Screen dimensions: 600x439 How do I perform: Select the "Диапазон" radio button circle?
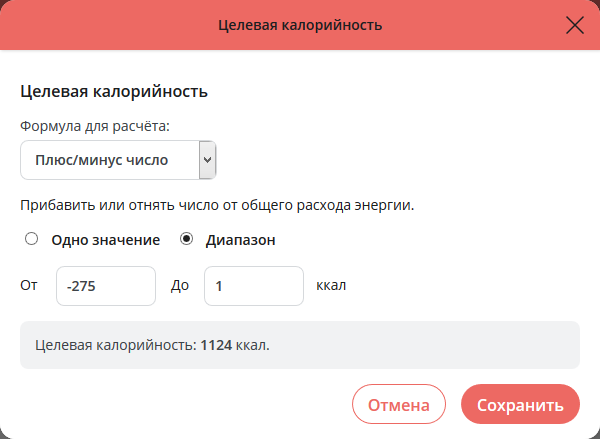pyautogui.click(x=186, y=239)
